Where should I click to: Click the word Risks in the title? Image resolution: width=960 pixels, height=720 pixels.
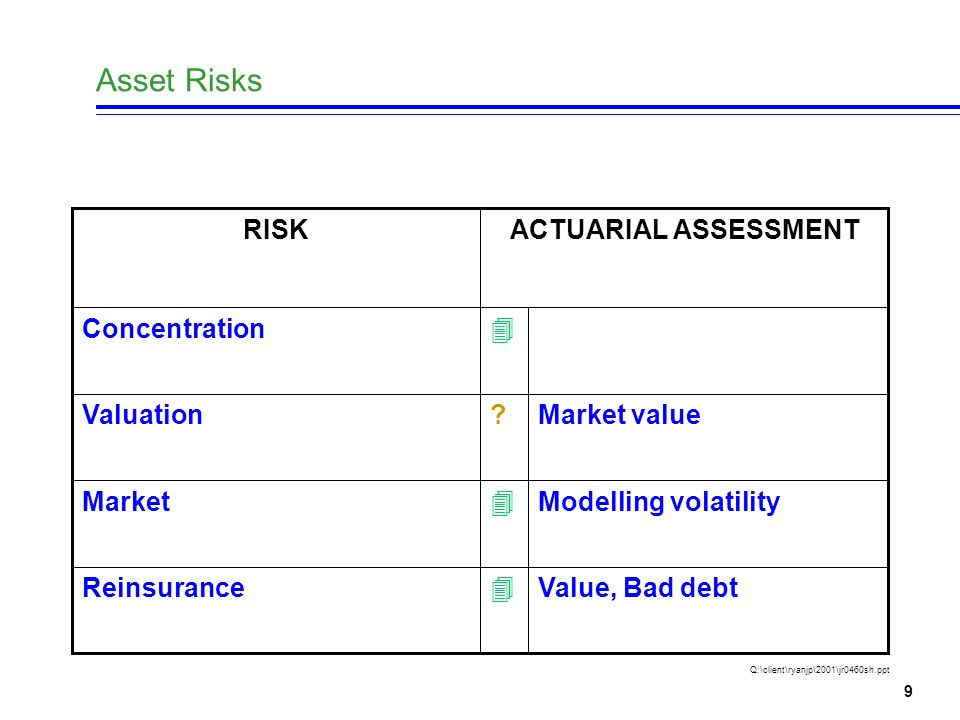[x=223, y=80]
